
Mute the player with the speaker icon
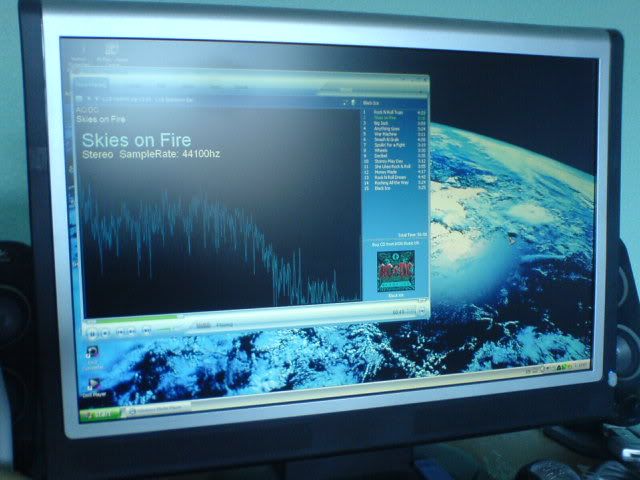pyautogui.click(x=147, y=331)
